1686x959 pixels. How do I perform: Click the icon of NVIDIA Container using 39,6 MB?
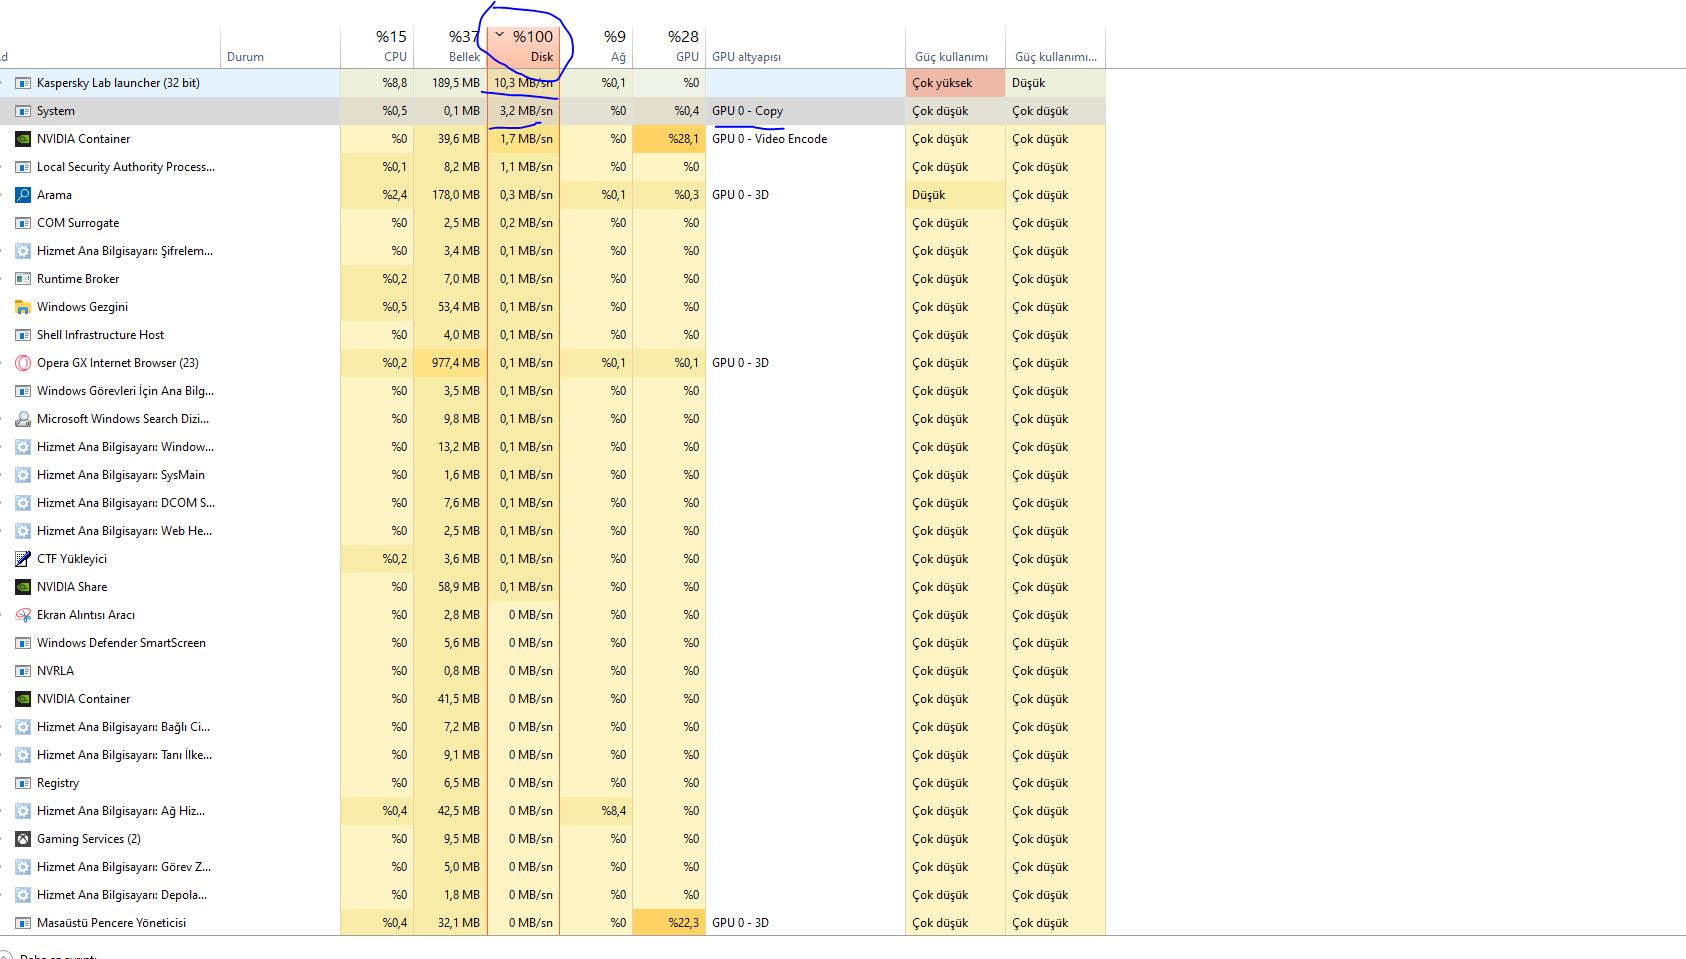[23, 139]
